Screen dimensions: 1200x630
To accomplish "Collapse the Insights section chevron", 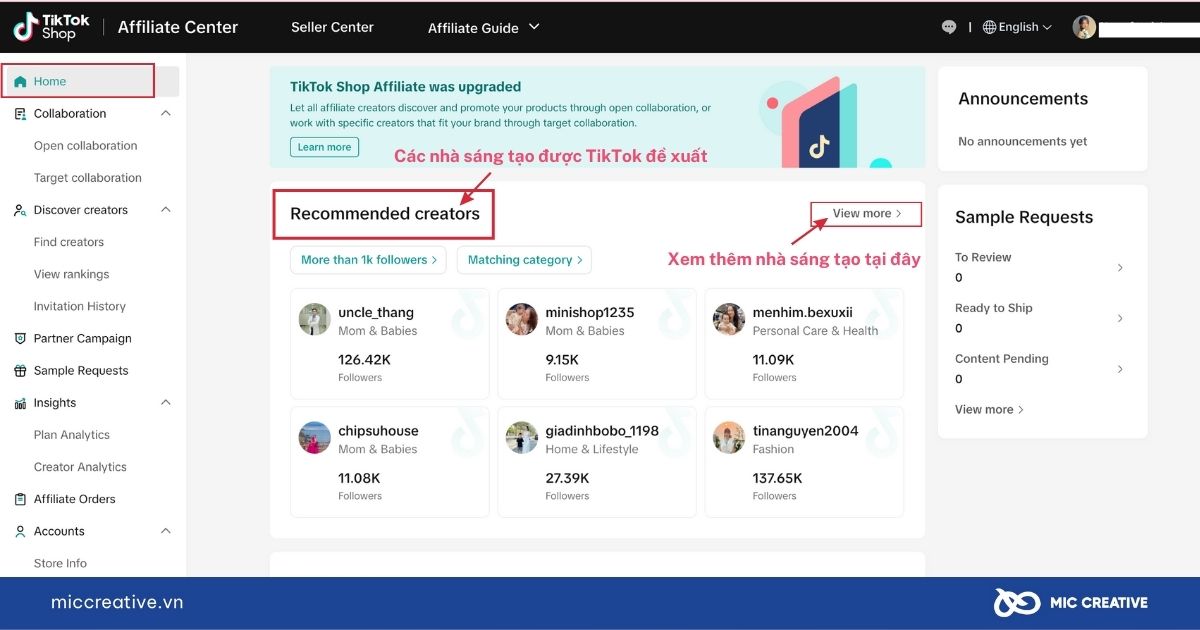I will coord(166,402).
